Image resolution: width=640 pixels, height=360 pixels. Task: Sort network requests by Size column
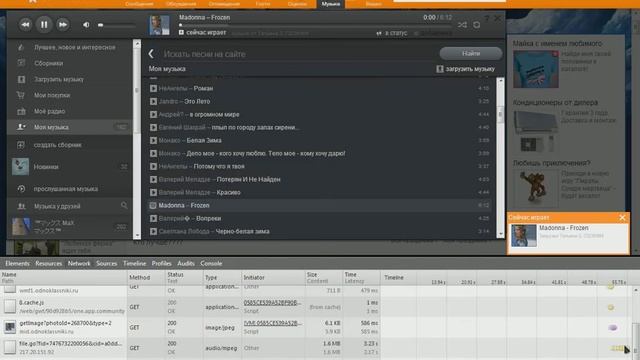323,278
